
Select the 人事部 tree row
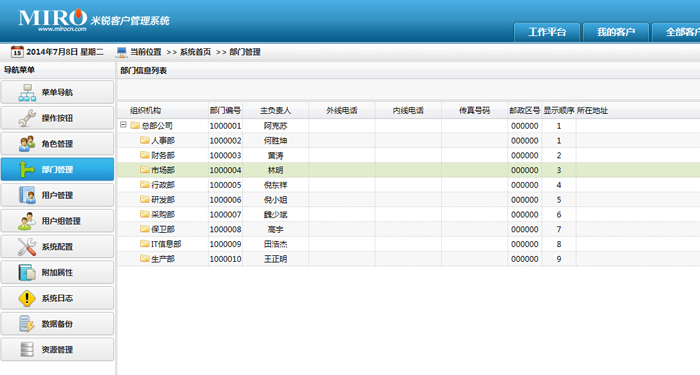click(x=408, y=140)
